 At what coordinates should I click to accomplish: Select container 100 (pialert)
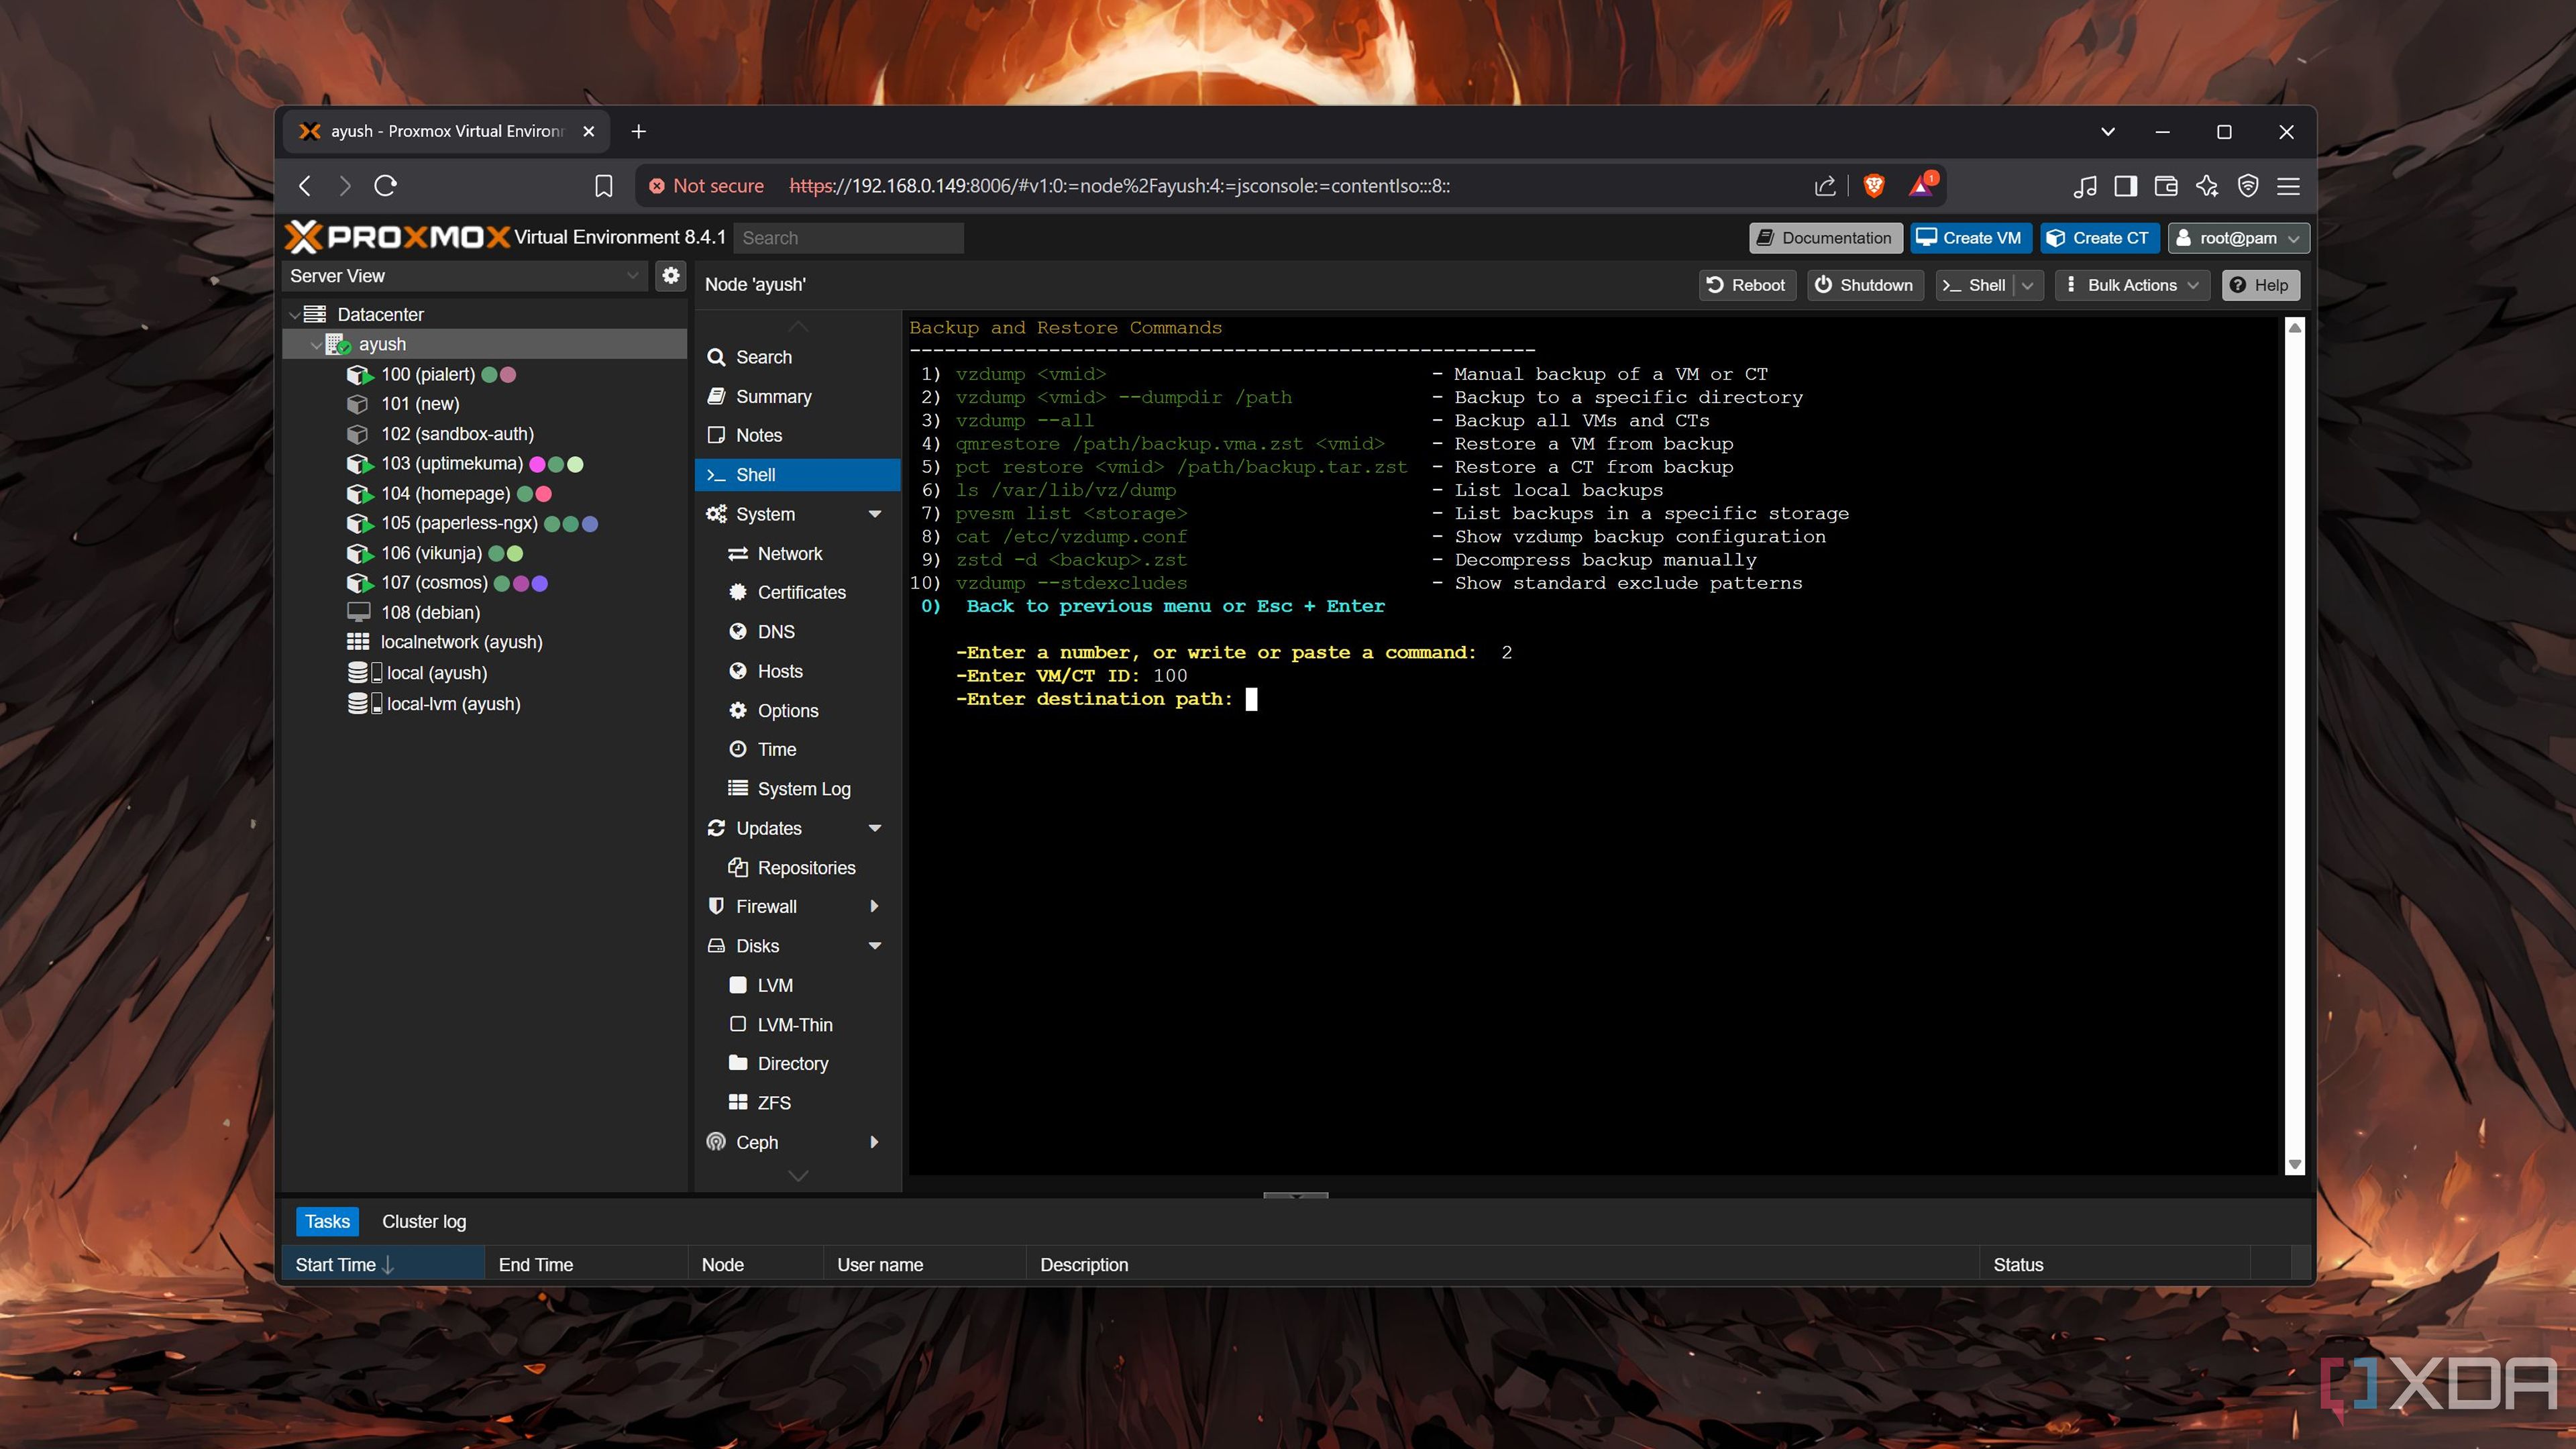coord(427,374)
